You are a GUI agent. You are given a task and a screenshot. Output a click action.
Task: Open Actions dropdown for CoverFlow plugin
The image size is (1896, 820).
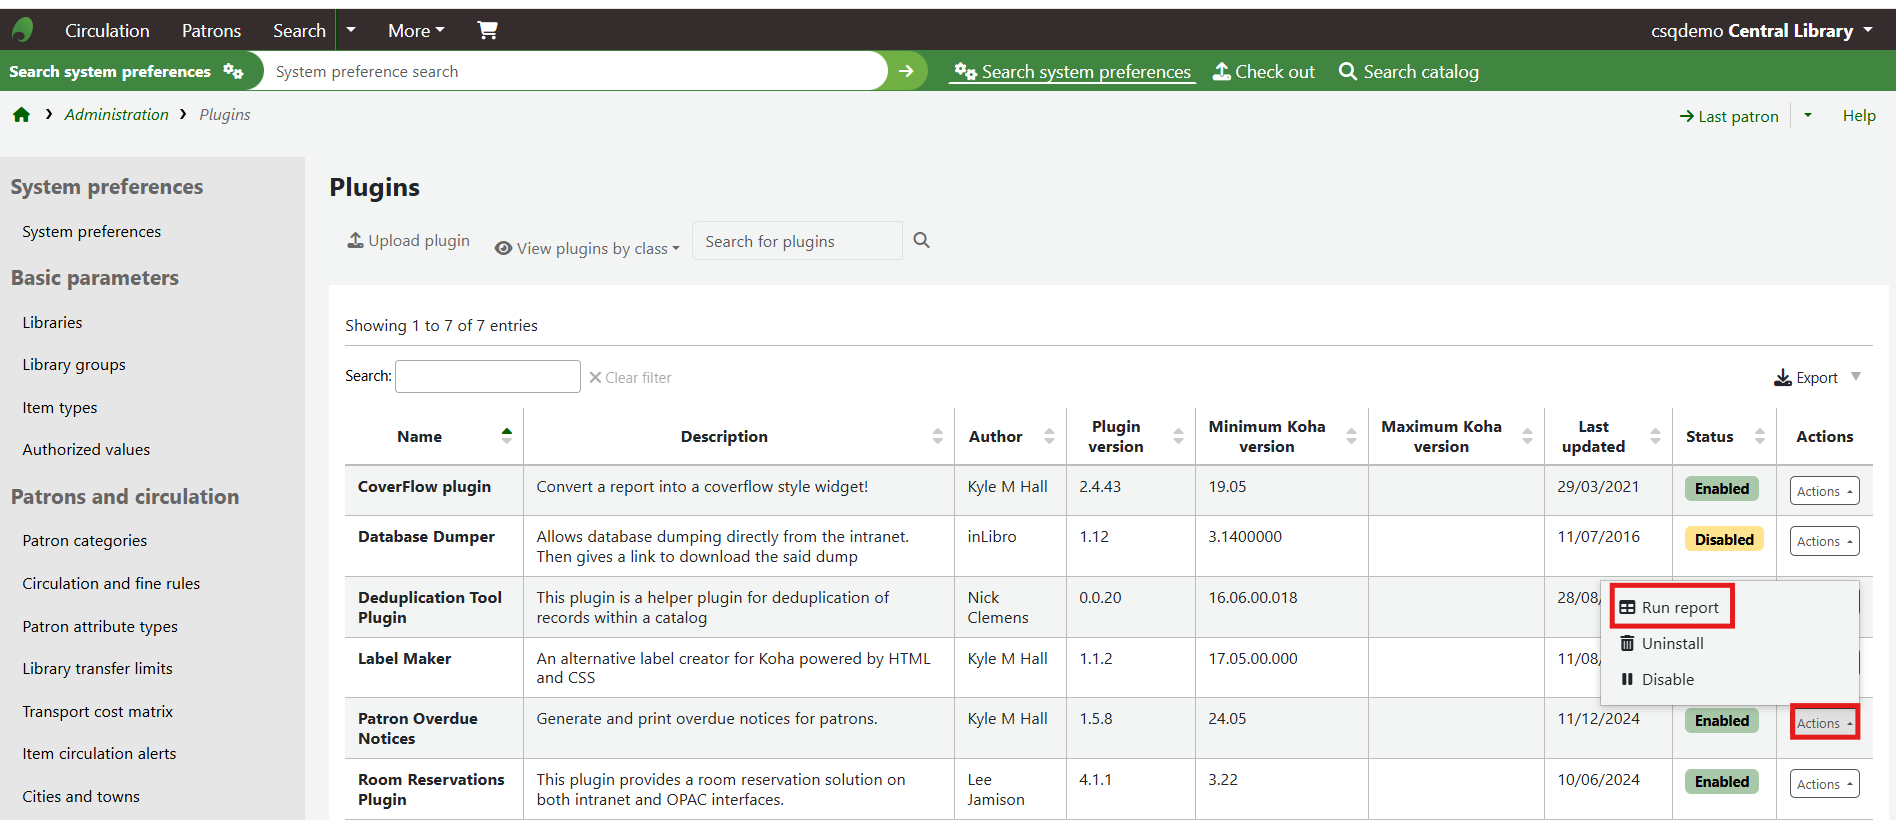(1824, 491)
